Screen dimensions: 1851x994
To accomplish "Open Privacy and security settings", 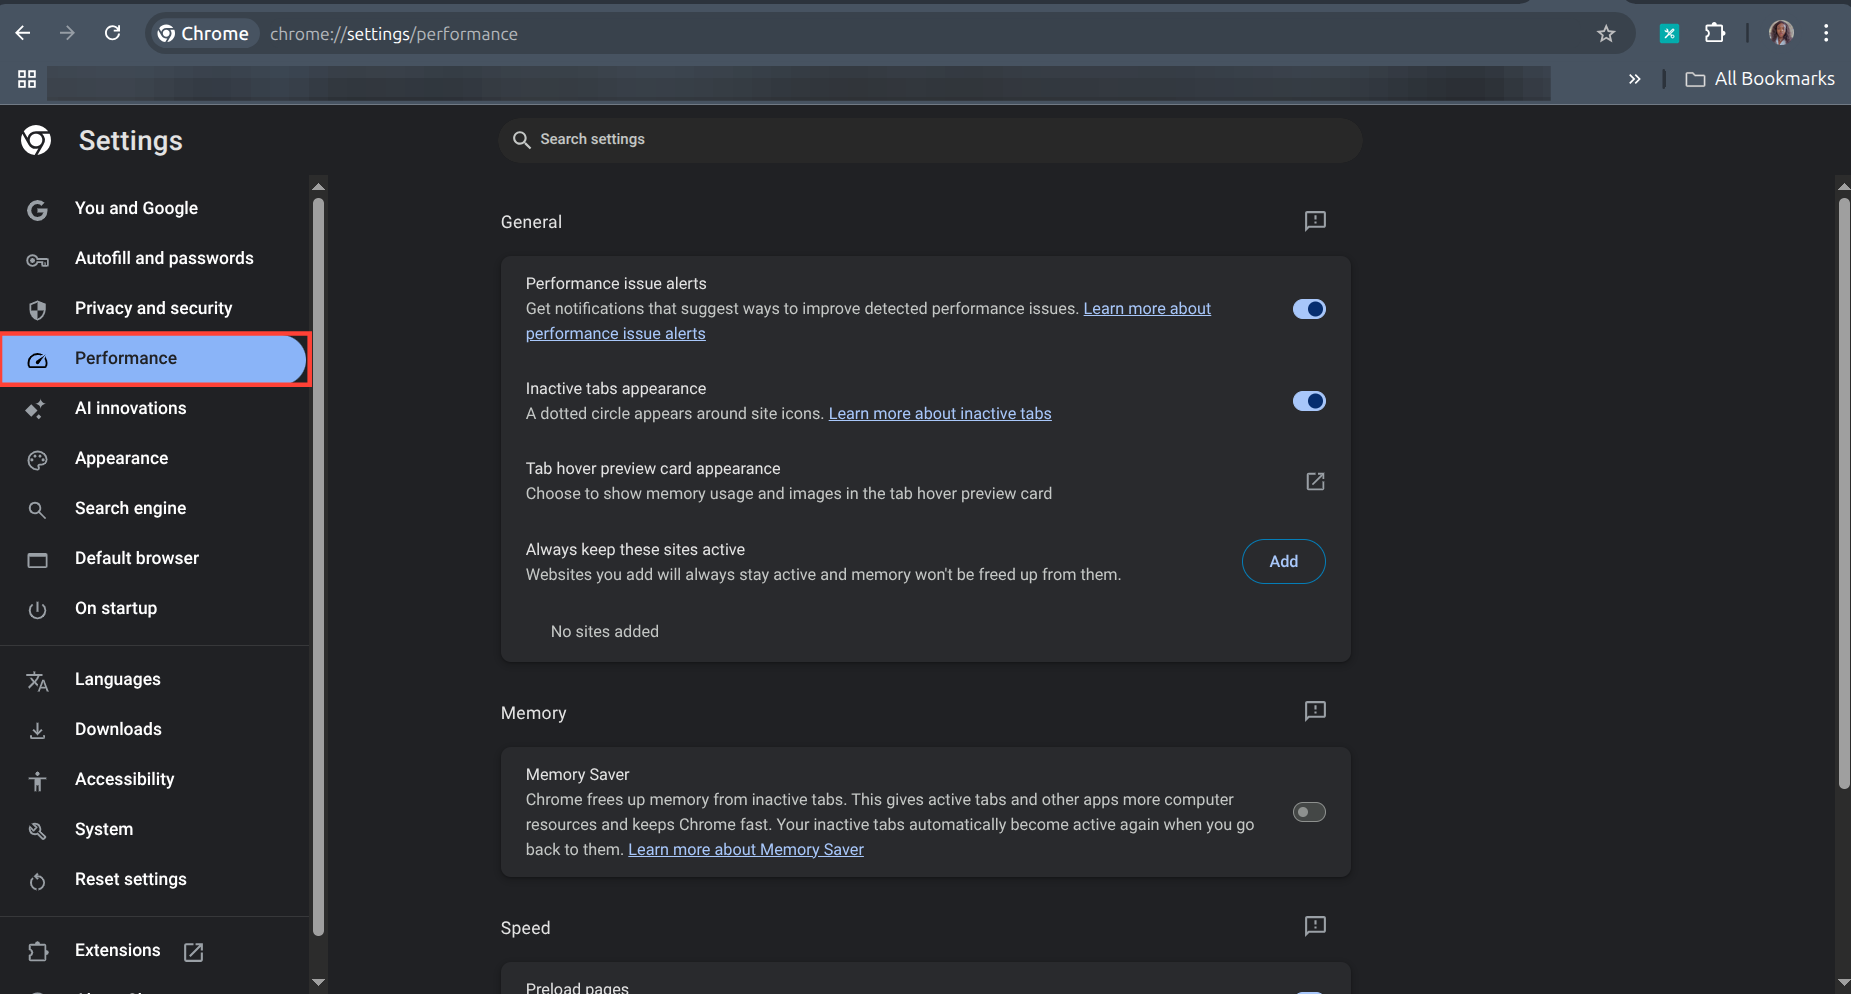I will point(153,308).
